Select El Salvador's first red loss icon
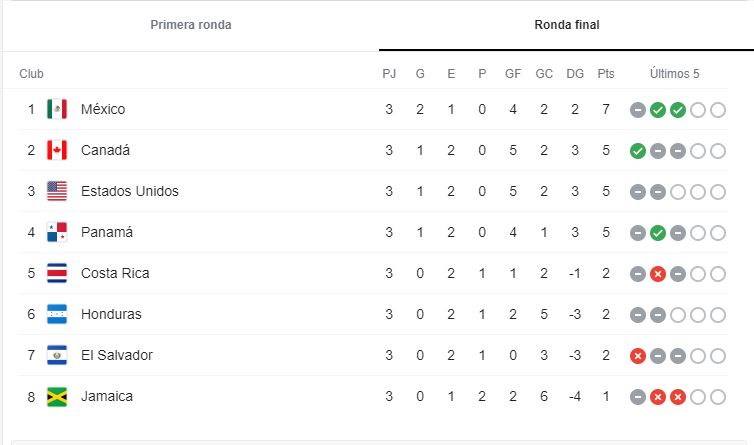The height and width of the screenshot is (445, 754). pyautogui.click(x=638, y=356)
